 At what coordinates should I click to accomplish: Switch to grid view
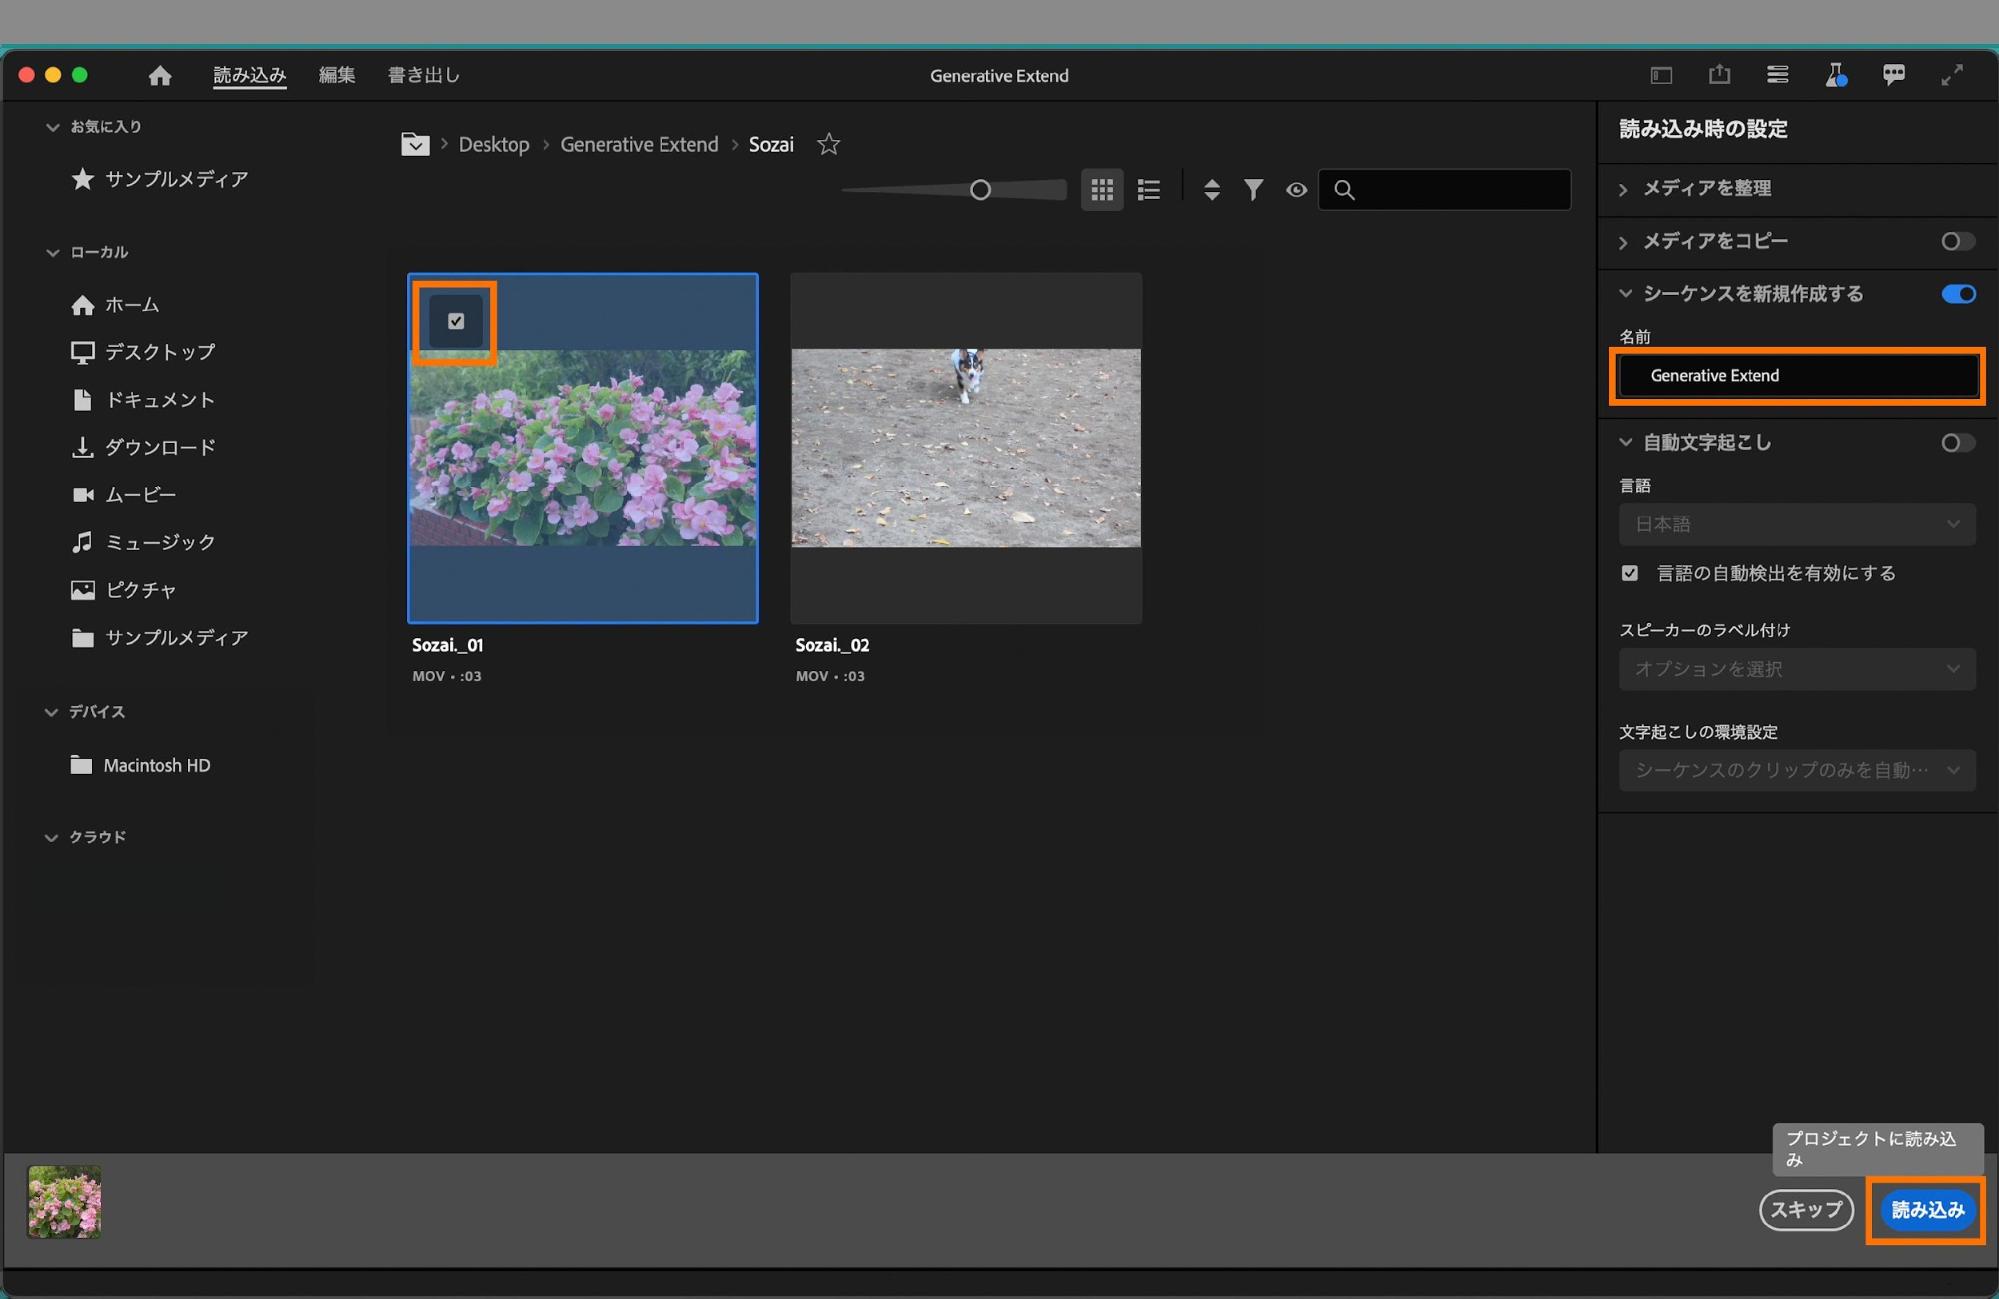(x=1102, y=190)
